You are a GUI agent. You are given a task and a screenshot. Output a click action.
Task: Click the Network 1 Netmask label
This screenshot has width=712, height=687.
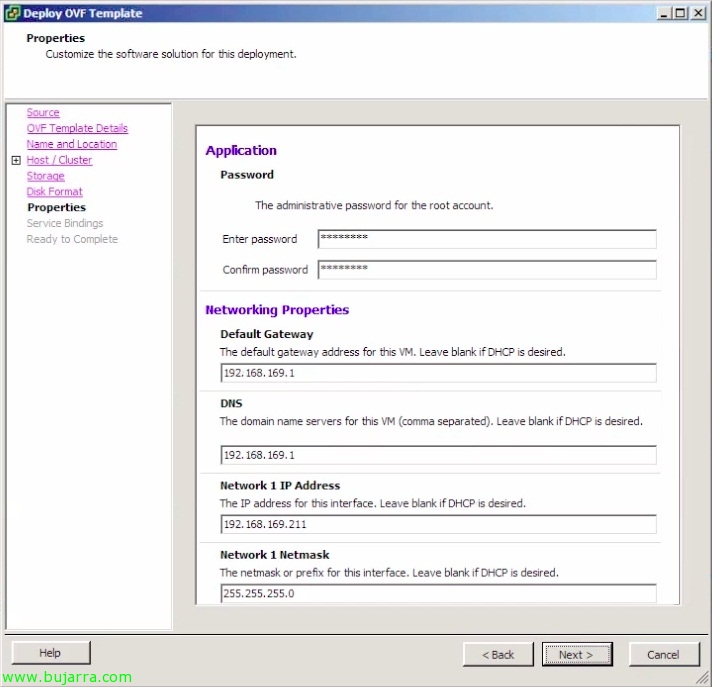pos(275,555)
